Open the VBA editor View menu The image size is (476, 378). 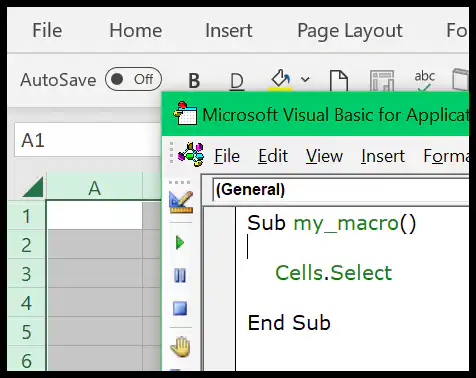coord(324,156)
